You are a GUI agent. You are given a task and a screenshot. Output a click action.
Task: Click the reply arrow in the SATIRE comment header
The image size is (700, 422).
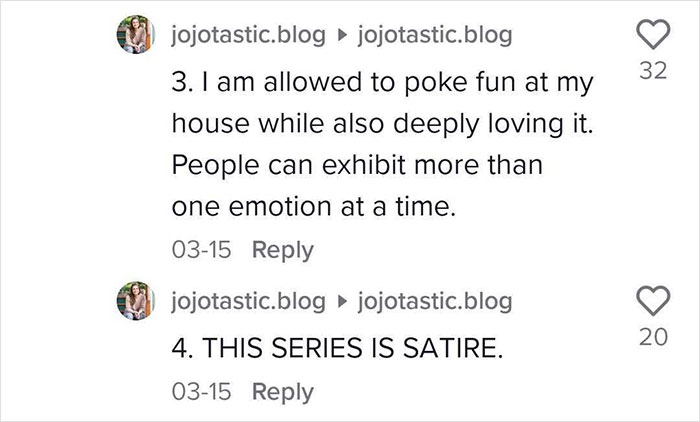[x=342, y=300]
